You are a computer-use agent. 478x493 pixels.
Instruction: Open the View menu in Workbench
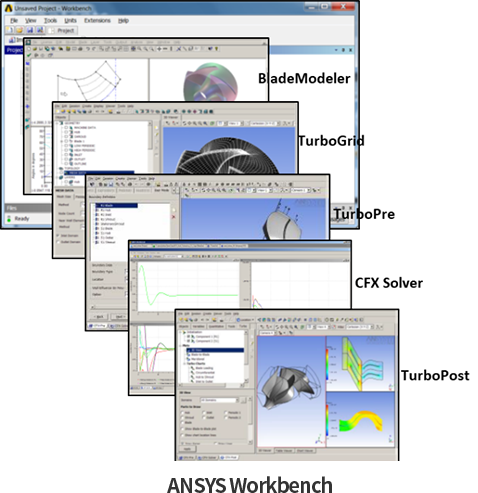click(31, 21)
